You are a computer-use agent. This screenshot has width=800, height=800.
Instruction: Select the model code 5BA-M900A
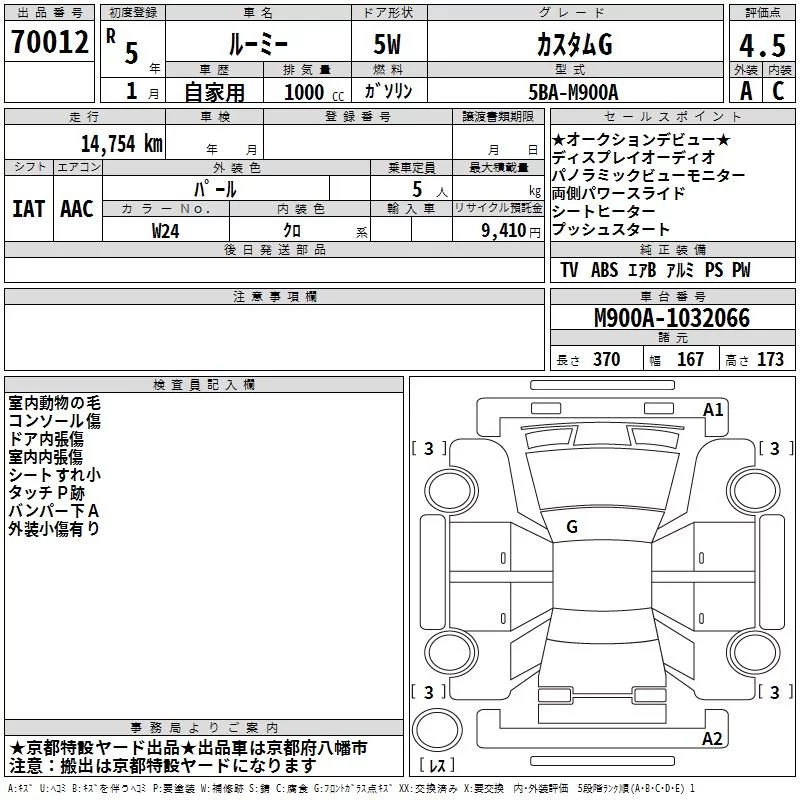tap(573, 92)
